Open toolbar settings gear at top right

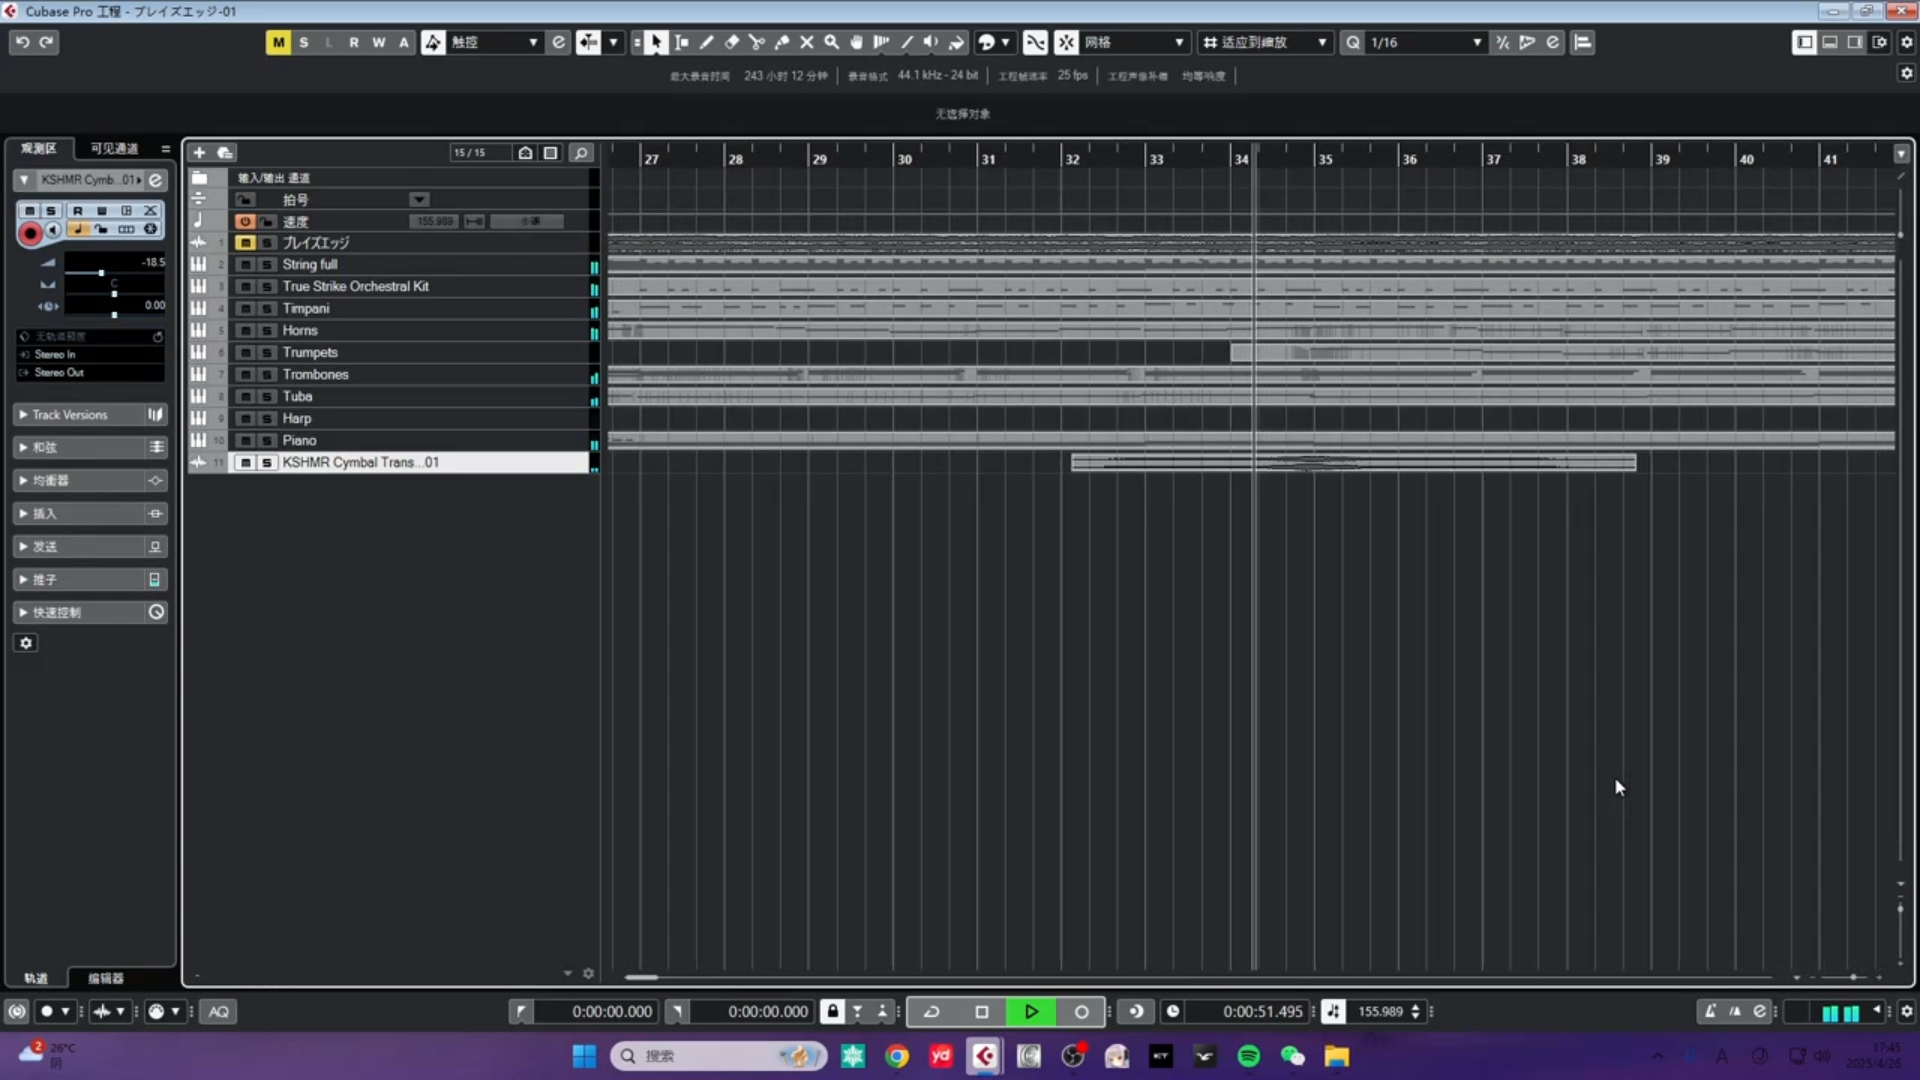click(1906, 42)
